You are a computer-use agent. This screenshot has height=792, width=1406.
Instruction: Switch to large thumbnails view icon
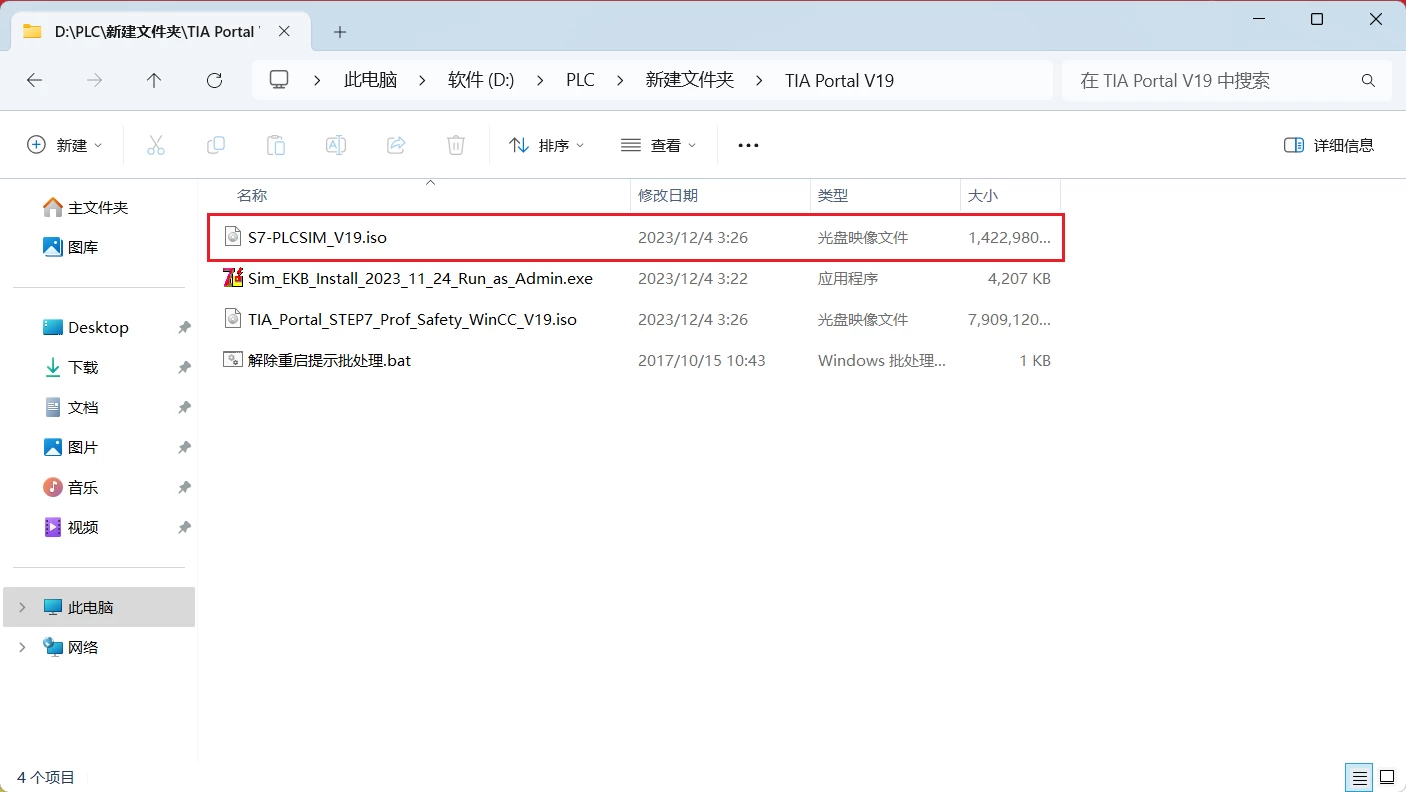[1387, 777]
